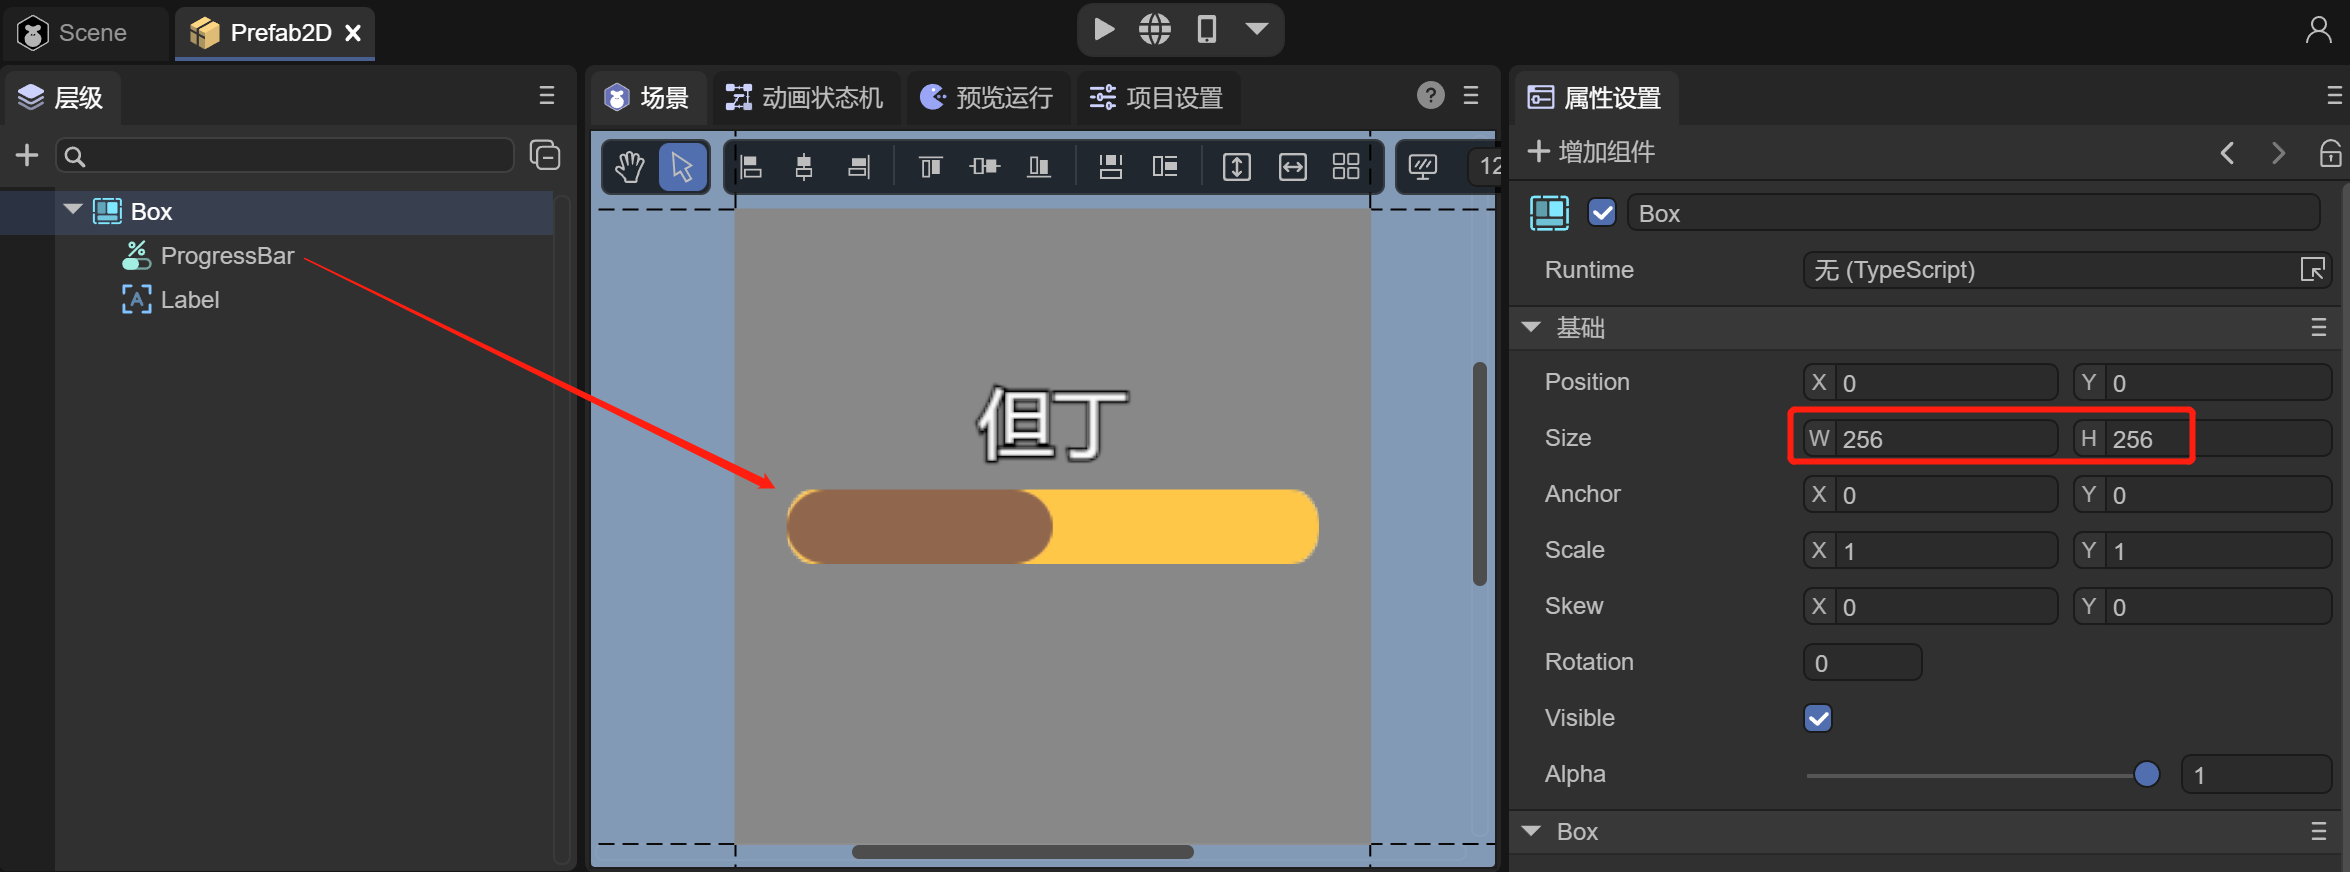Collapse the 基础 section
2350x872 pixels.
(x=1531, y=327)
